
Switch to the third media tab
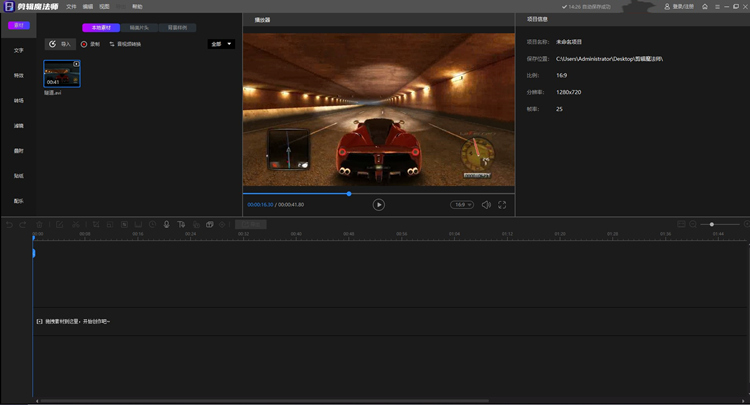(177, 28)
